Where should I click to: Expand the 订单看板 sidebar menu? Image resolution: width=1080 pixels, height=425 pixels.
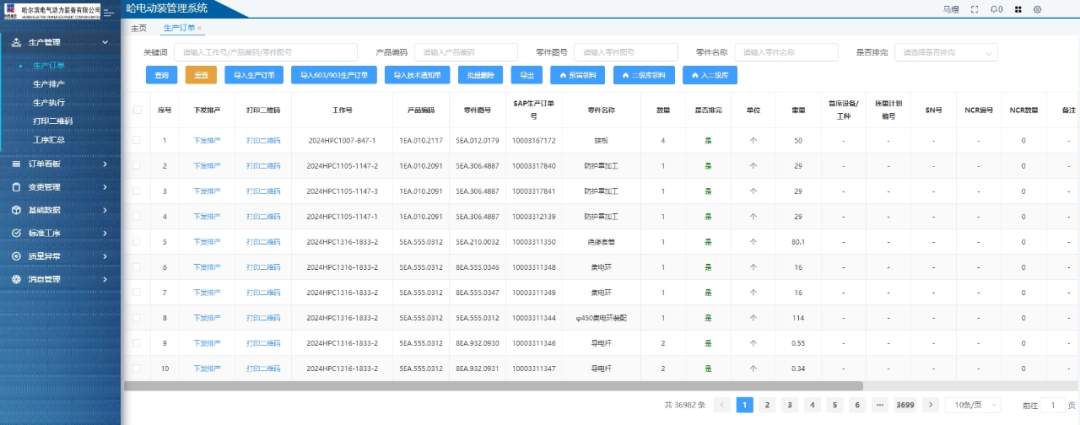click(x=60, y=162)
